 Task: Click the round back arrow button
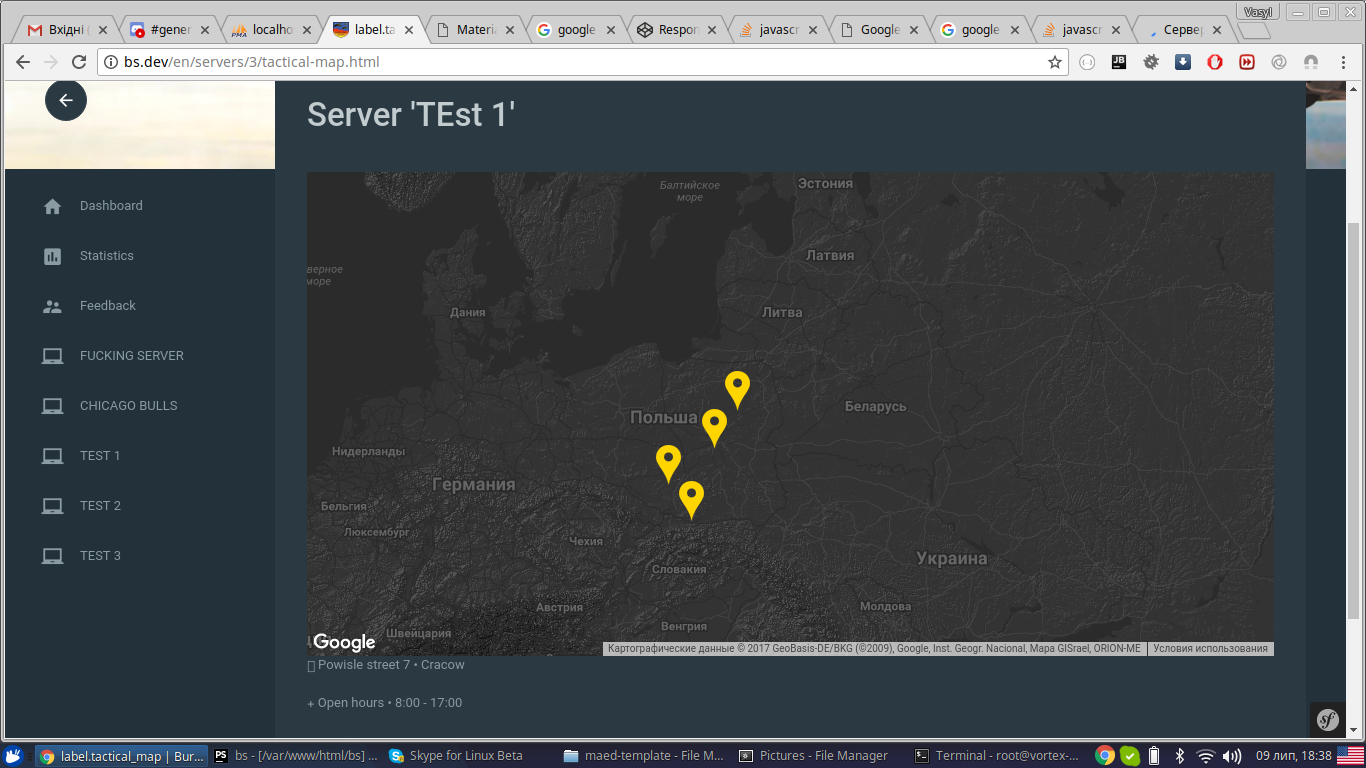coord(66,100)
